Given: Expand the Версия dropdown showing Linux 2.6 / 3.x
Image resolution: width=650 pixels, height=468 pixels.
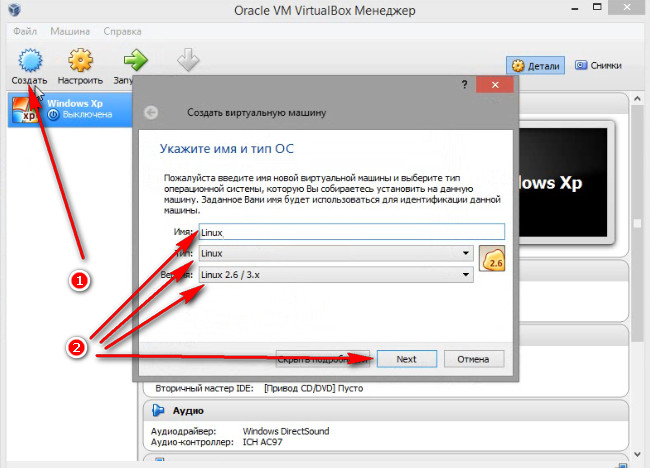Looking at the screenshot, I should (x=335, y=274).
